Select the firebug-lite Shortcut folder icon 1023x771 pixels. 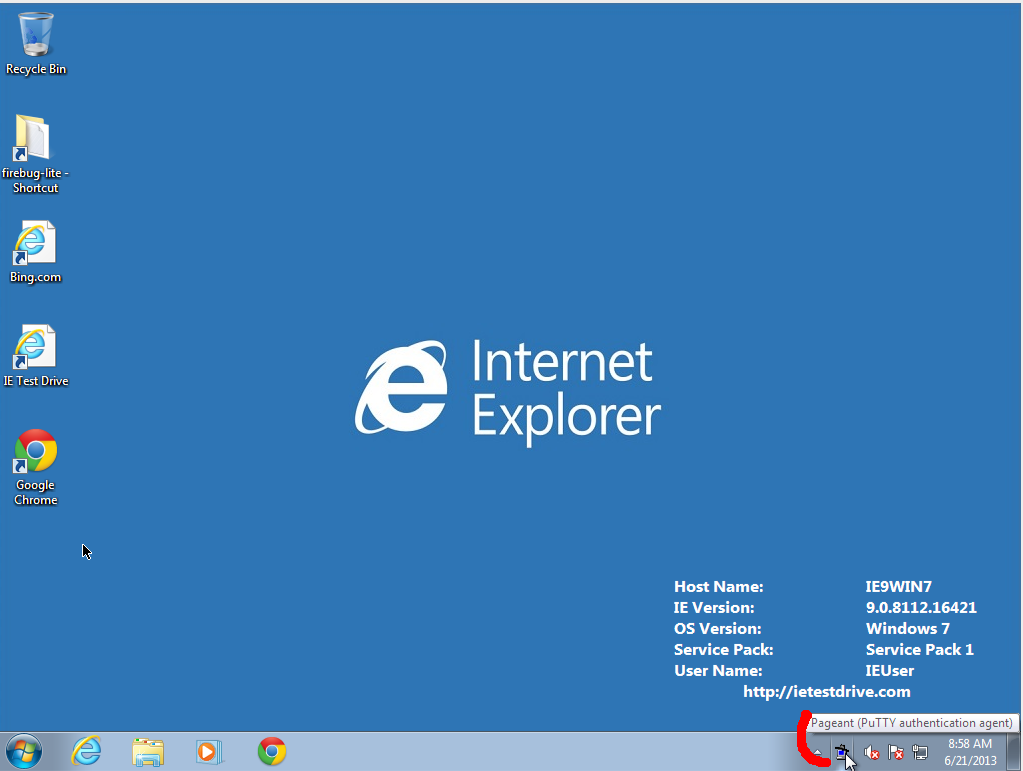click(31, 138)
